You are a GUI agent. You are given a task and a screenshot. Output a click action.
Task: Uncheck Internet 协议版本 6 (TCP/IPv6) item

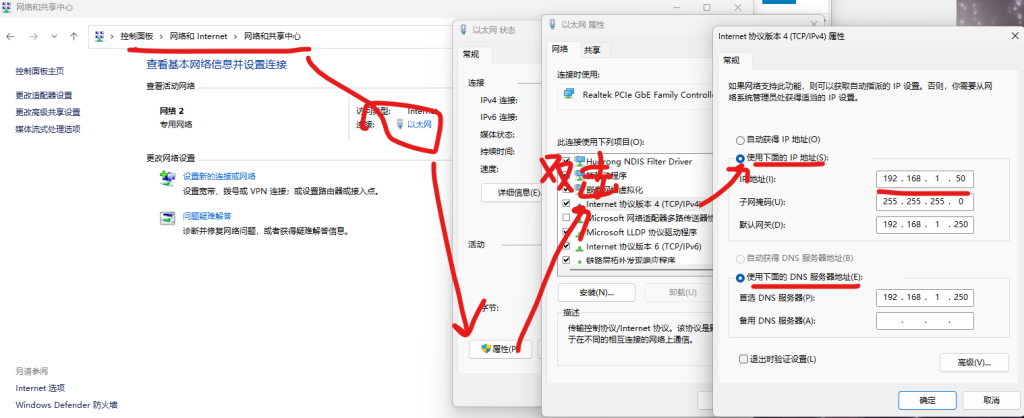pyautogui.click(x=566, y=246)
